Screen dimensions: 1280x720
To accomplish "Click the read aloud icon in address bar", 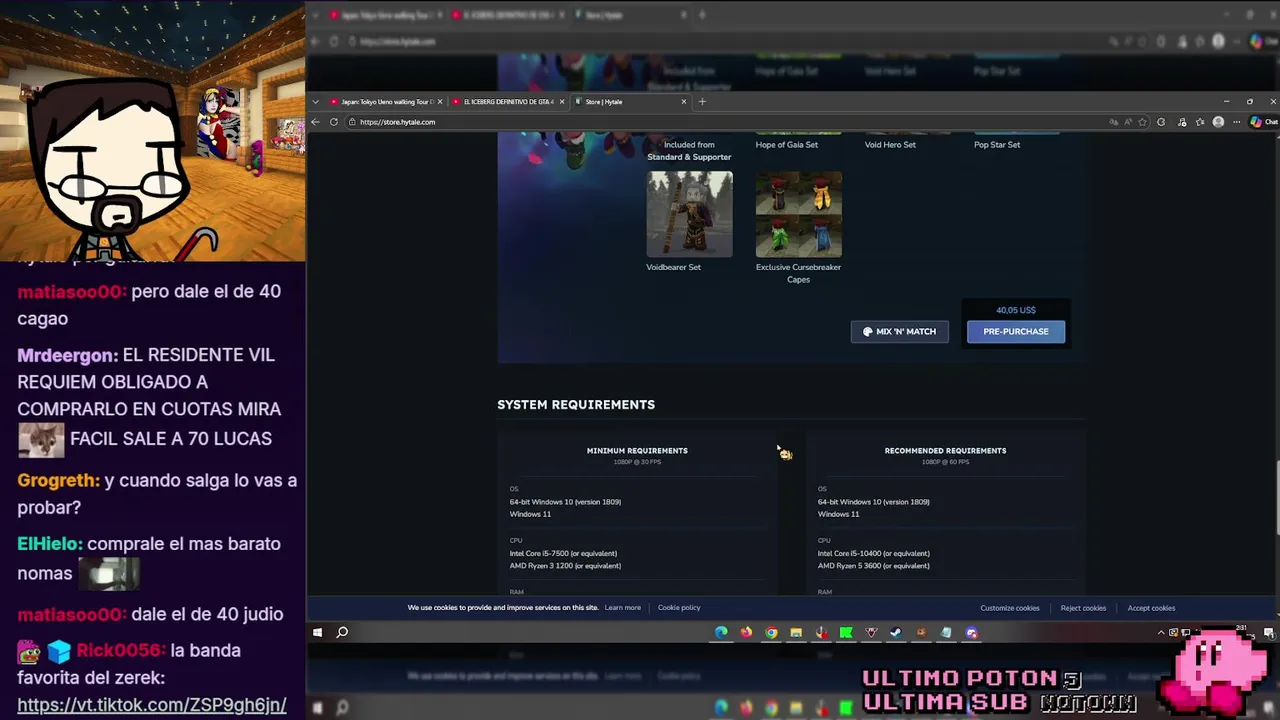I will [1128, 122].
